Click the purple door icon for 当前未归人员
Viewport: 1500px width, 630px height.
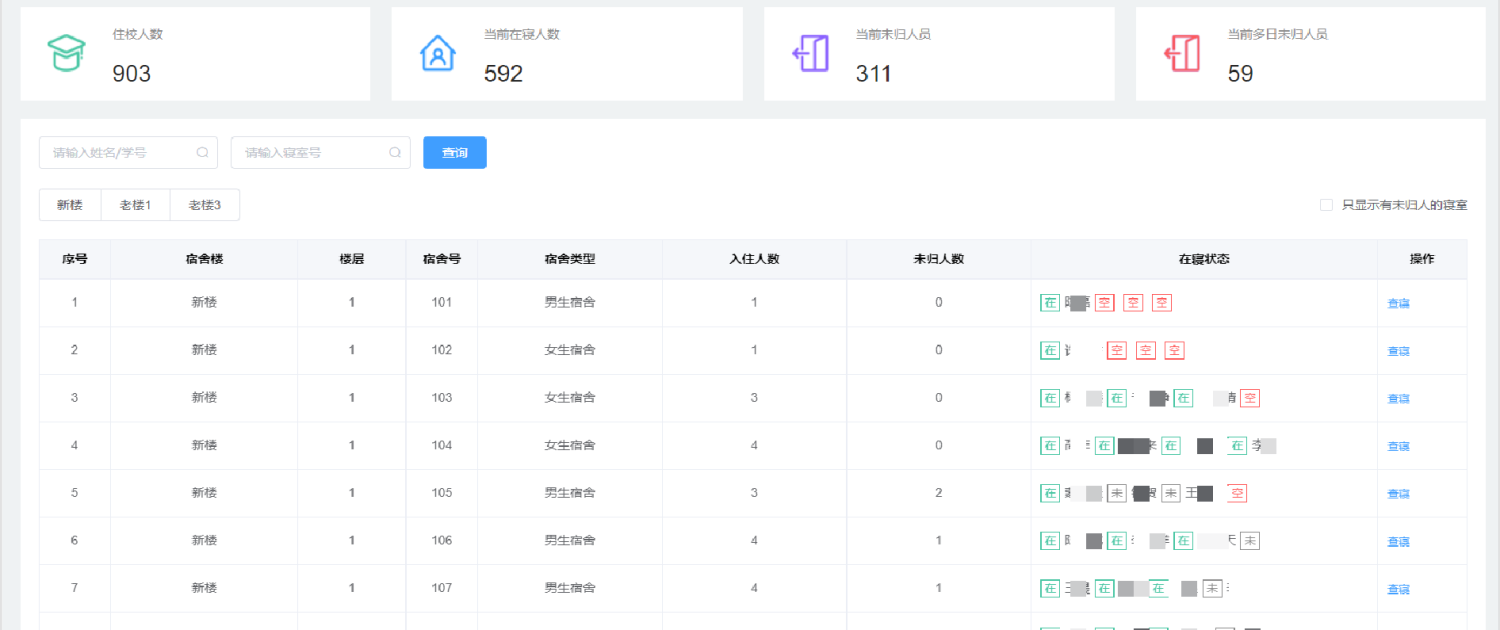(x=811, y=53)
